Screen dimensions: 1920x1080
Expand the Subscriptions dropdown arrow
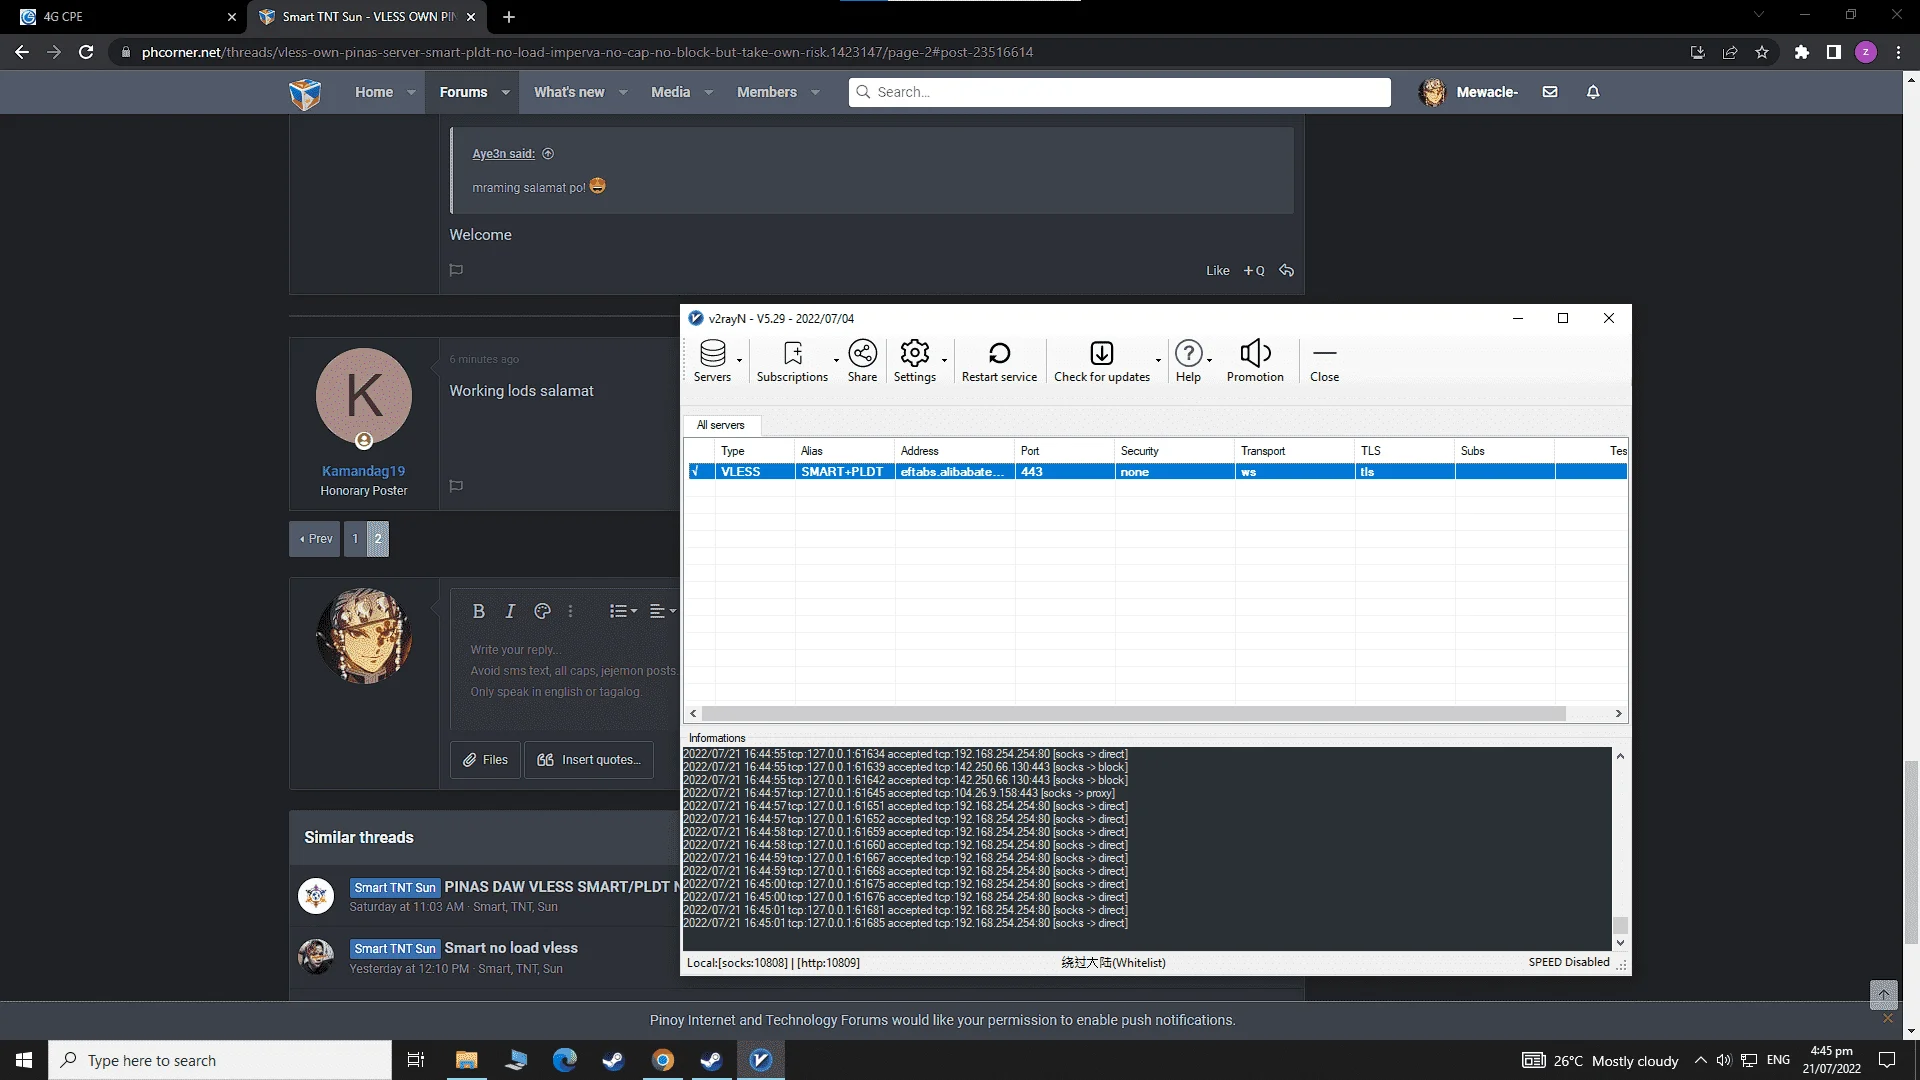tap(836, 360)
